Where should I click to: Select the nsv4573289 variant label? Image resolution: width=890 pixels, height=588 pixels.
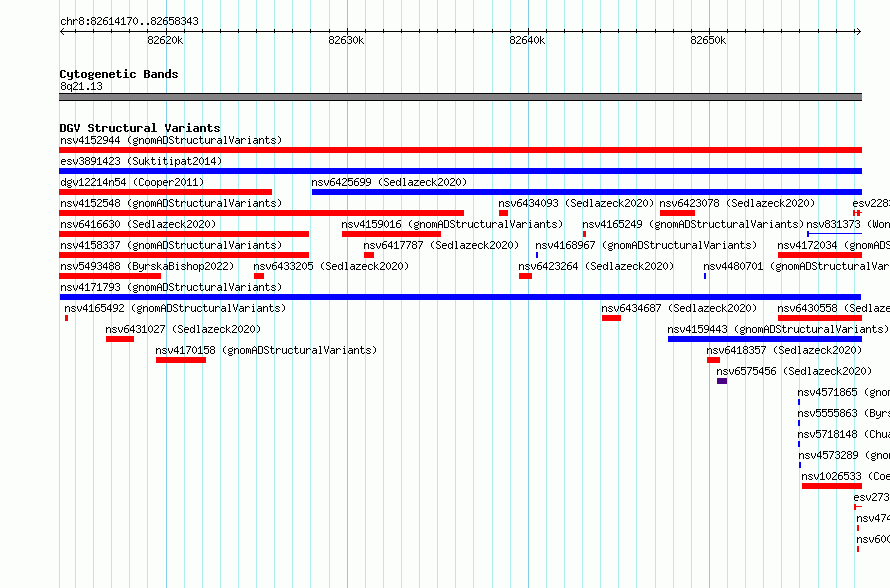point(844,455)
